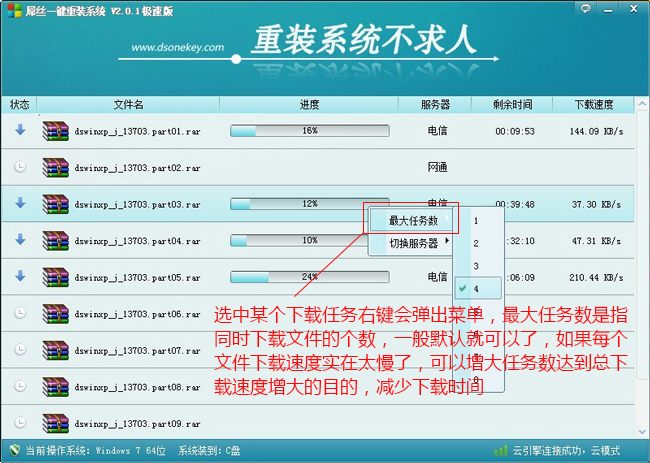The height and width of the screenshot is (463, 650).
Task: Select the RAR archive icon of part05.rar
Action: point(56,277)
